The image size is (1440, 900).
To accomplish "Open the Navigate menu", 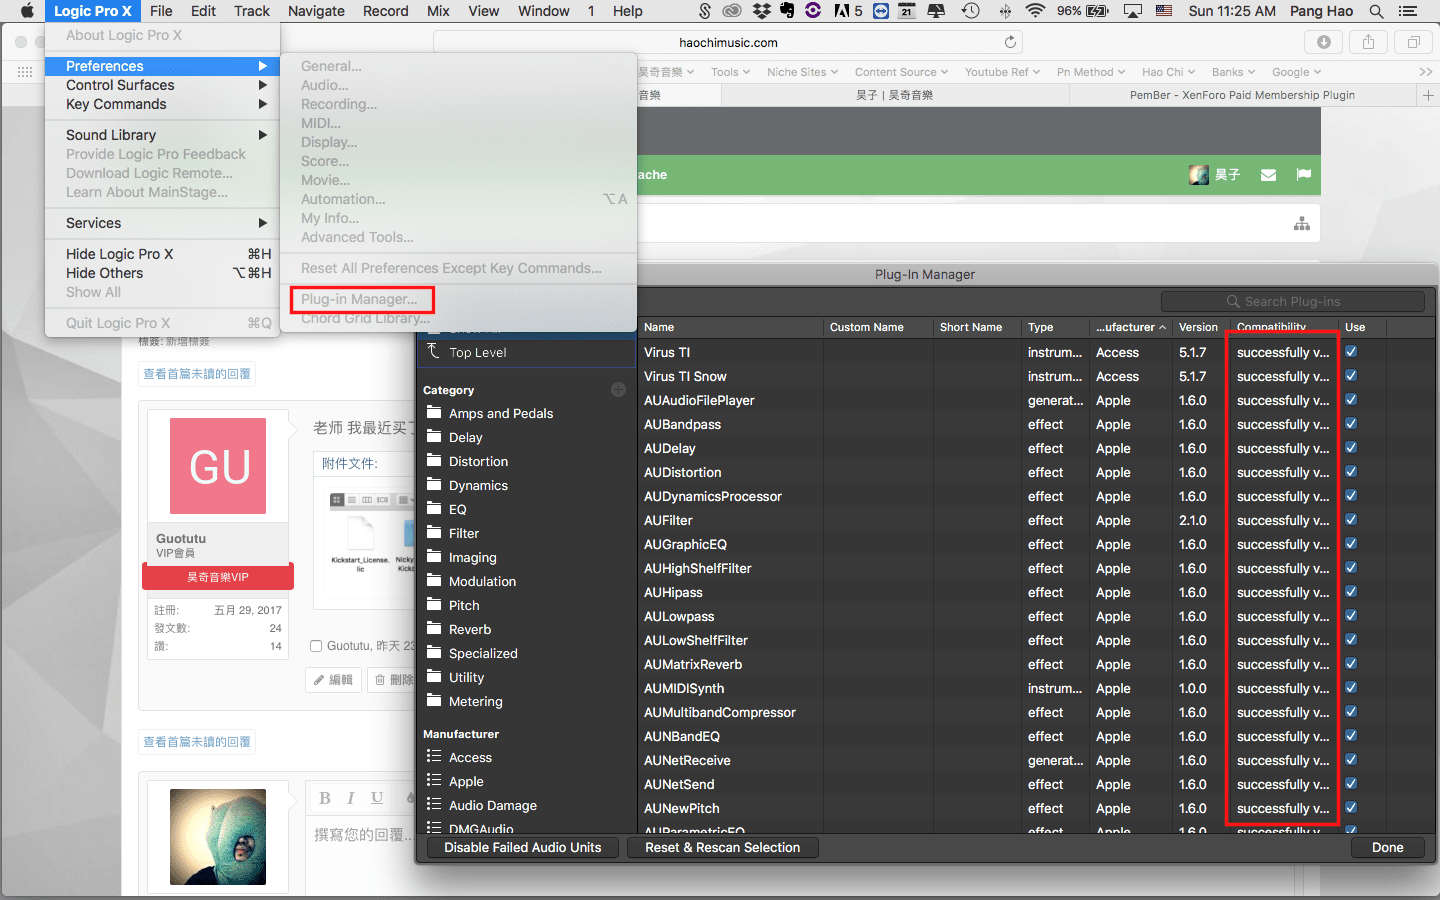I will click(x=316, y=11).
